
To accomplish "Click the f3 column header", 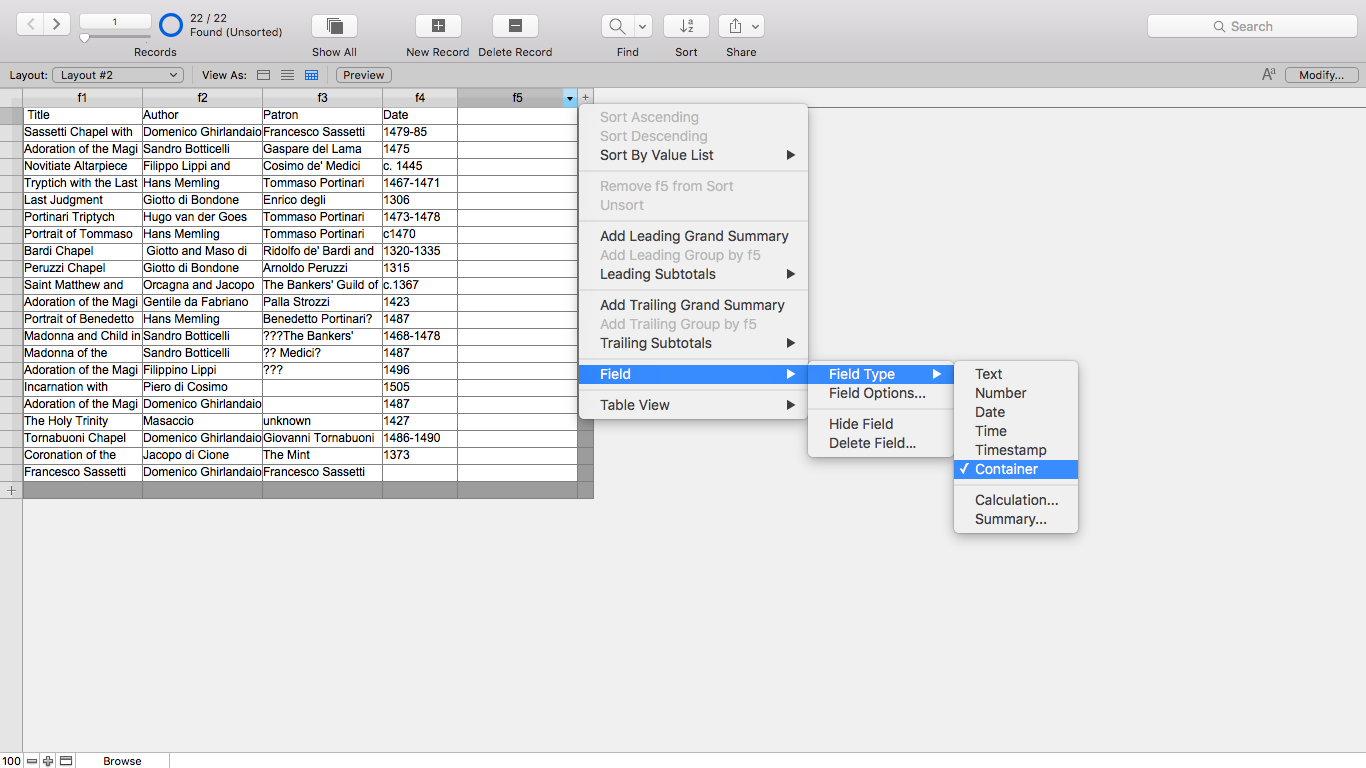I will pyautogui.click(x=322, y=98).
